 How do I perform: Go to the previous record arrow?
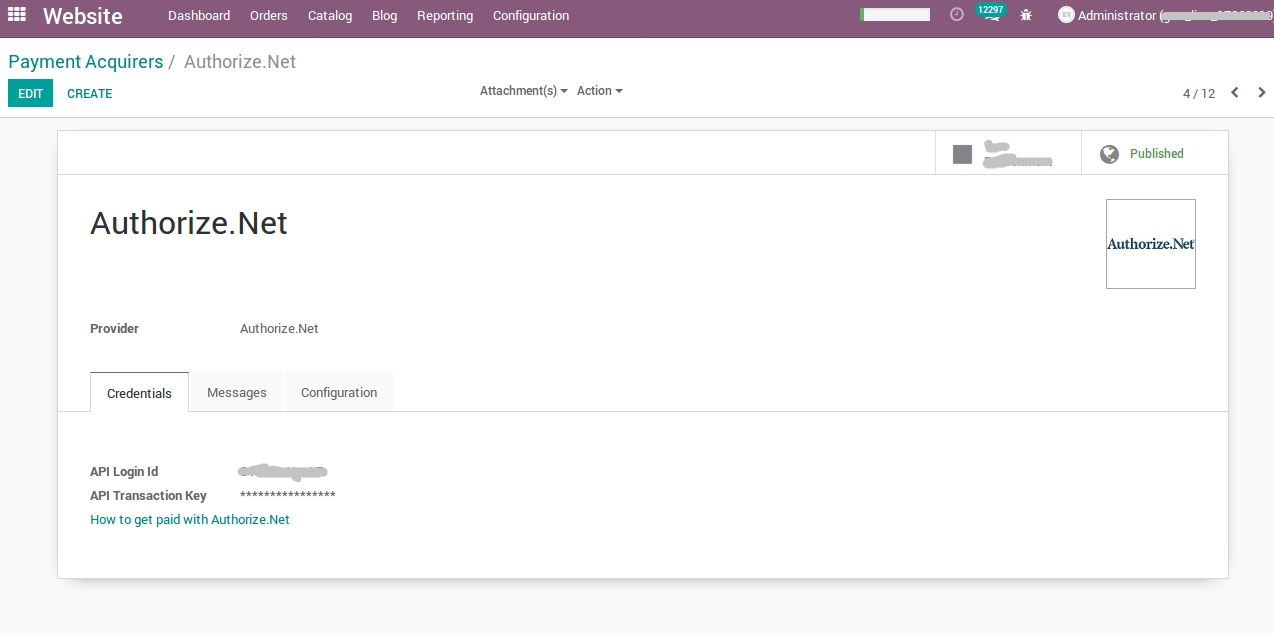click(x=1235, y=93)
